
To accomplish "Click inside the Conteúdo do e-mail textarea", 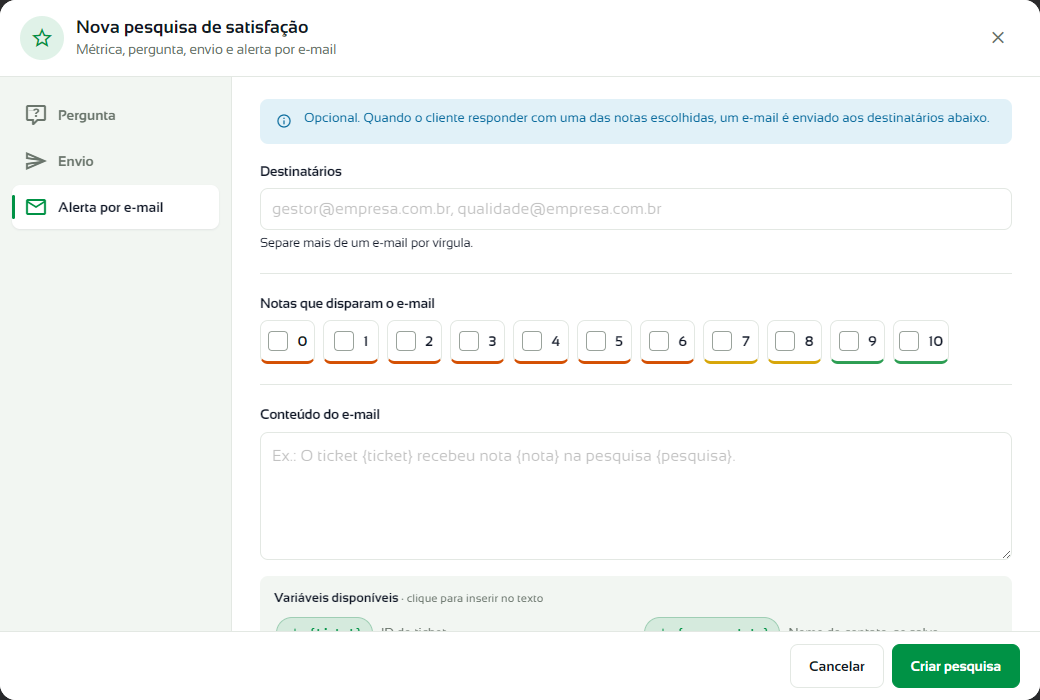I will [635, 496].
